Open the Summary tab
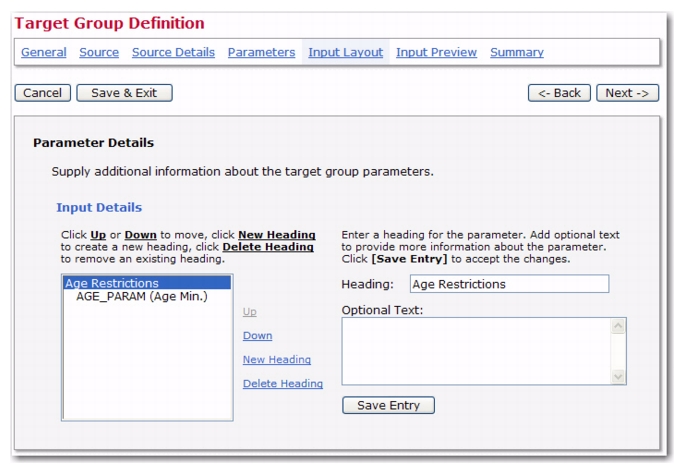Screen dimensions: 691x473 516,52
